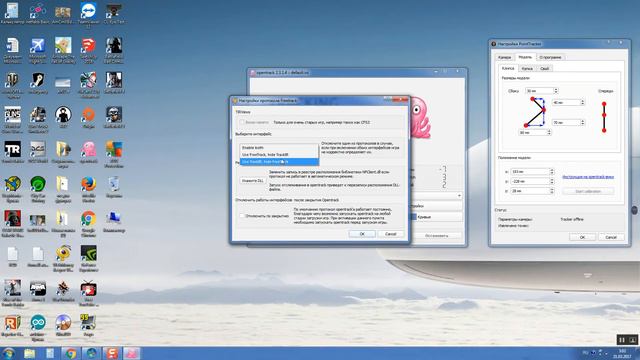Toggle the disabled TIRViews checkbox
The width and height of the screenshot is (640, 360).
pos(242,122)
